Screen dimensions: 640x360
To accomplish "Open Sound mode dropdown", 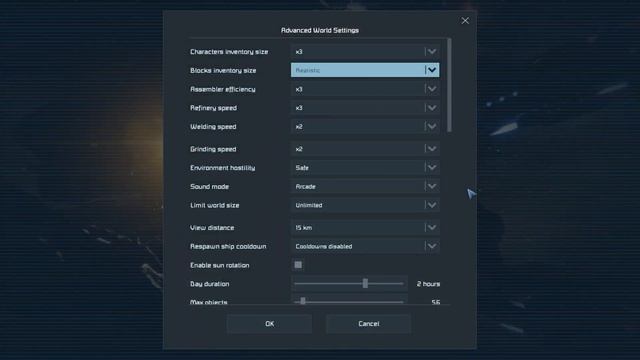I will point(365,187).
